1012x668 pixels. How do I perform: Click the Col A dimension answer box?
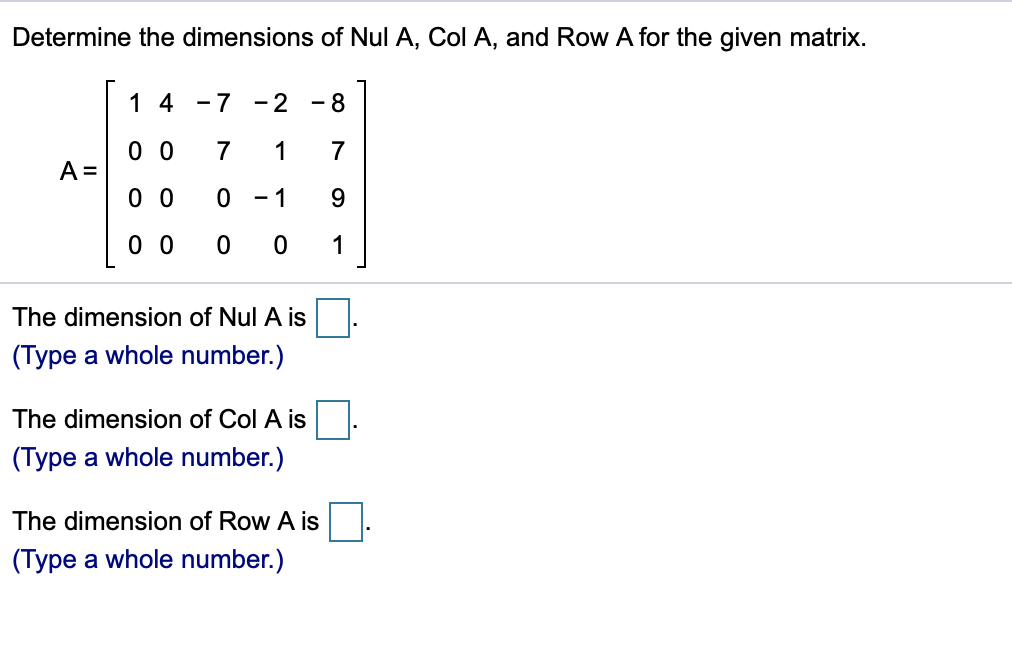(x=331, y=419)
